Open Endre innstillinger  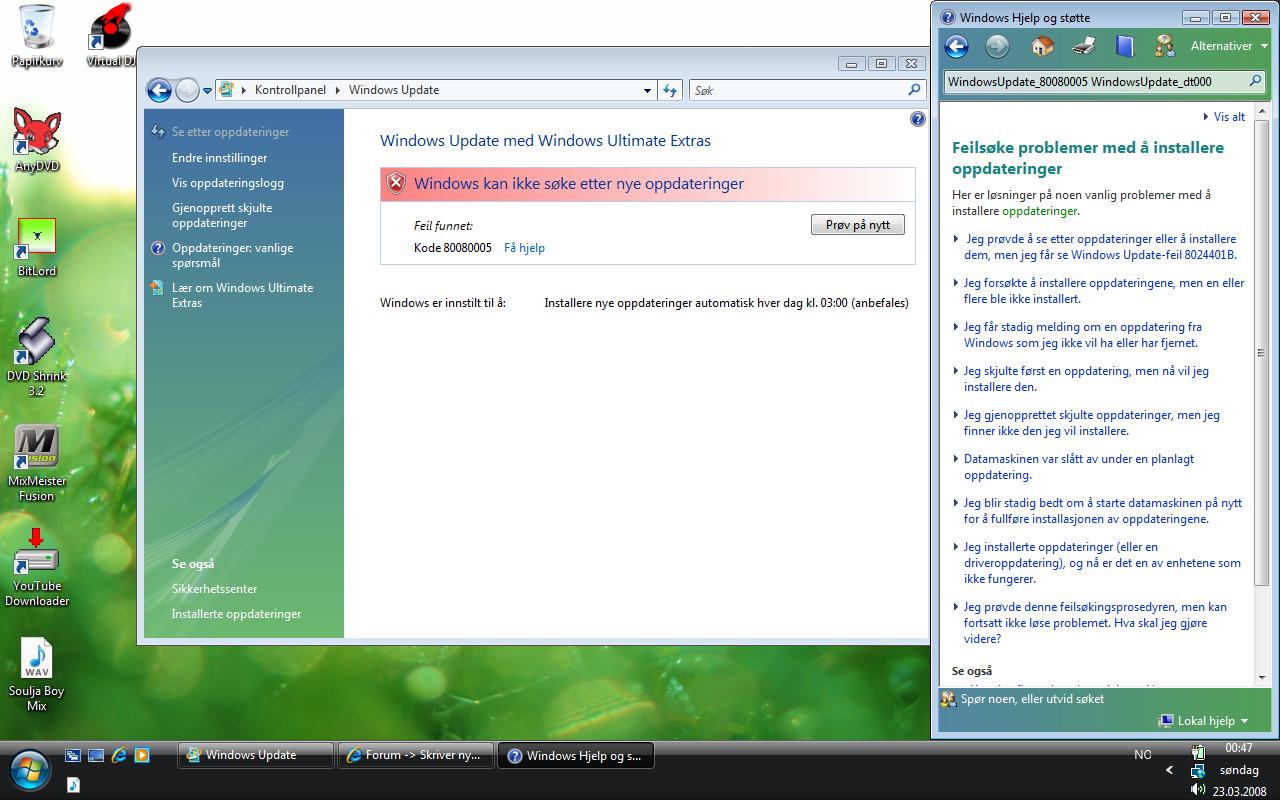click(219, 158)
